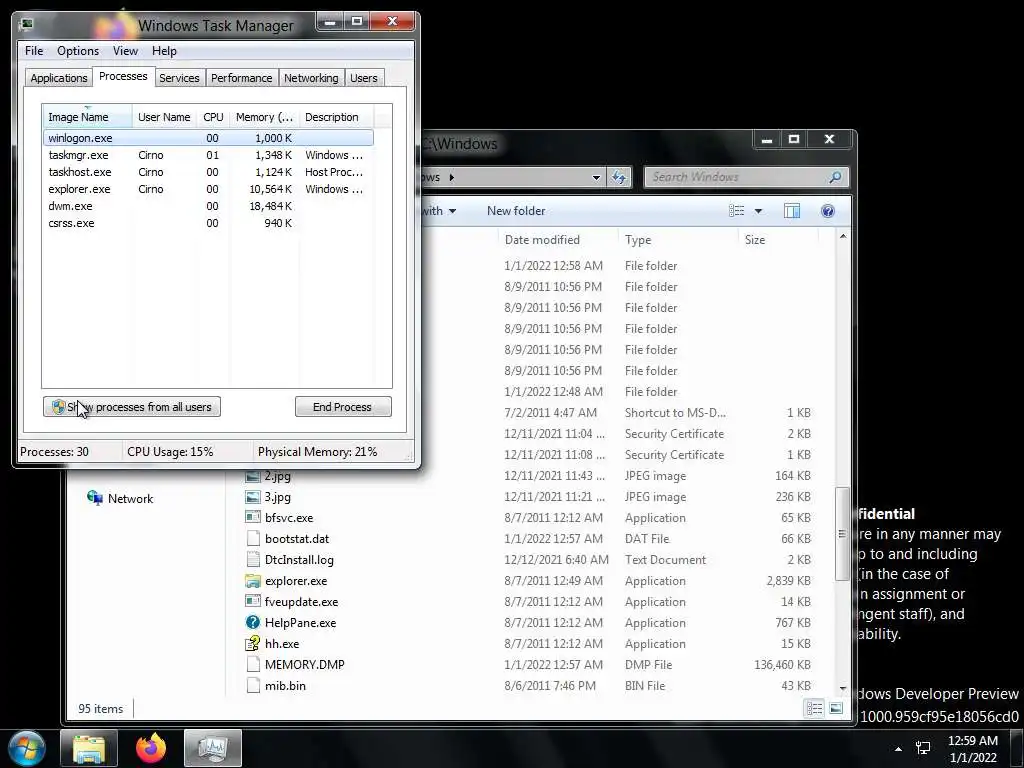Show hidden tray icons arrow
The width and height of the screenshot is (1024, 768).
899,748
